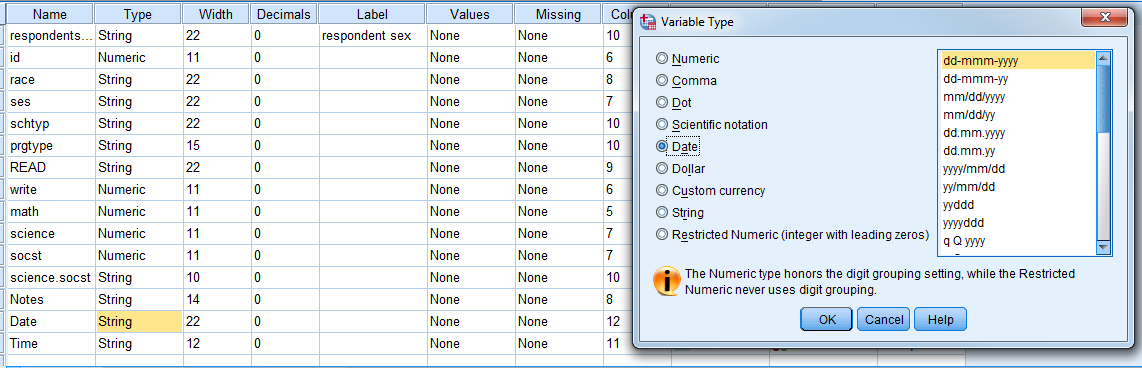Select Scientific notation type
The height and width of the screenshot is (368, 1142).
[x=662, y=125]
